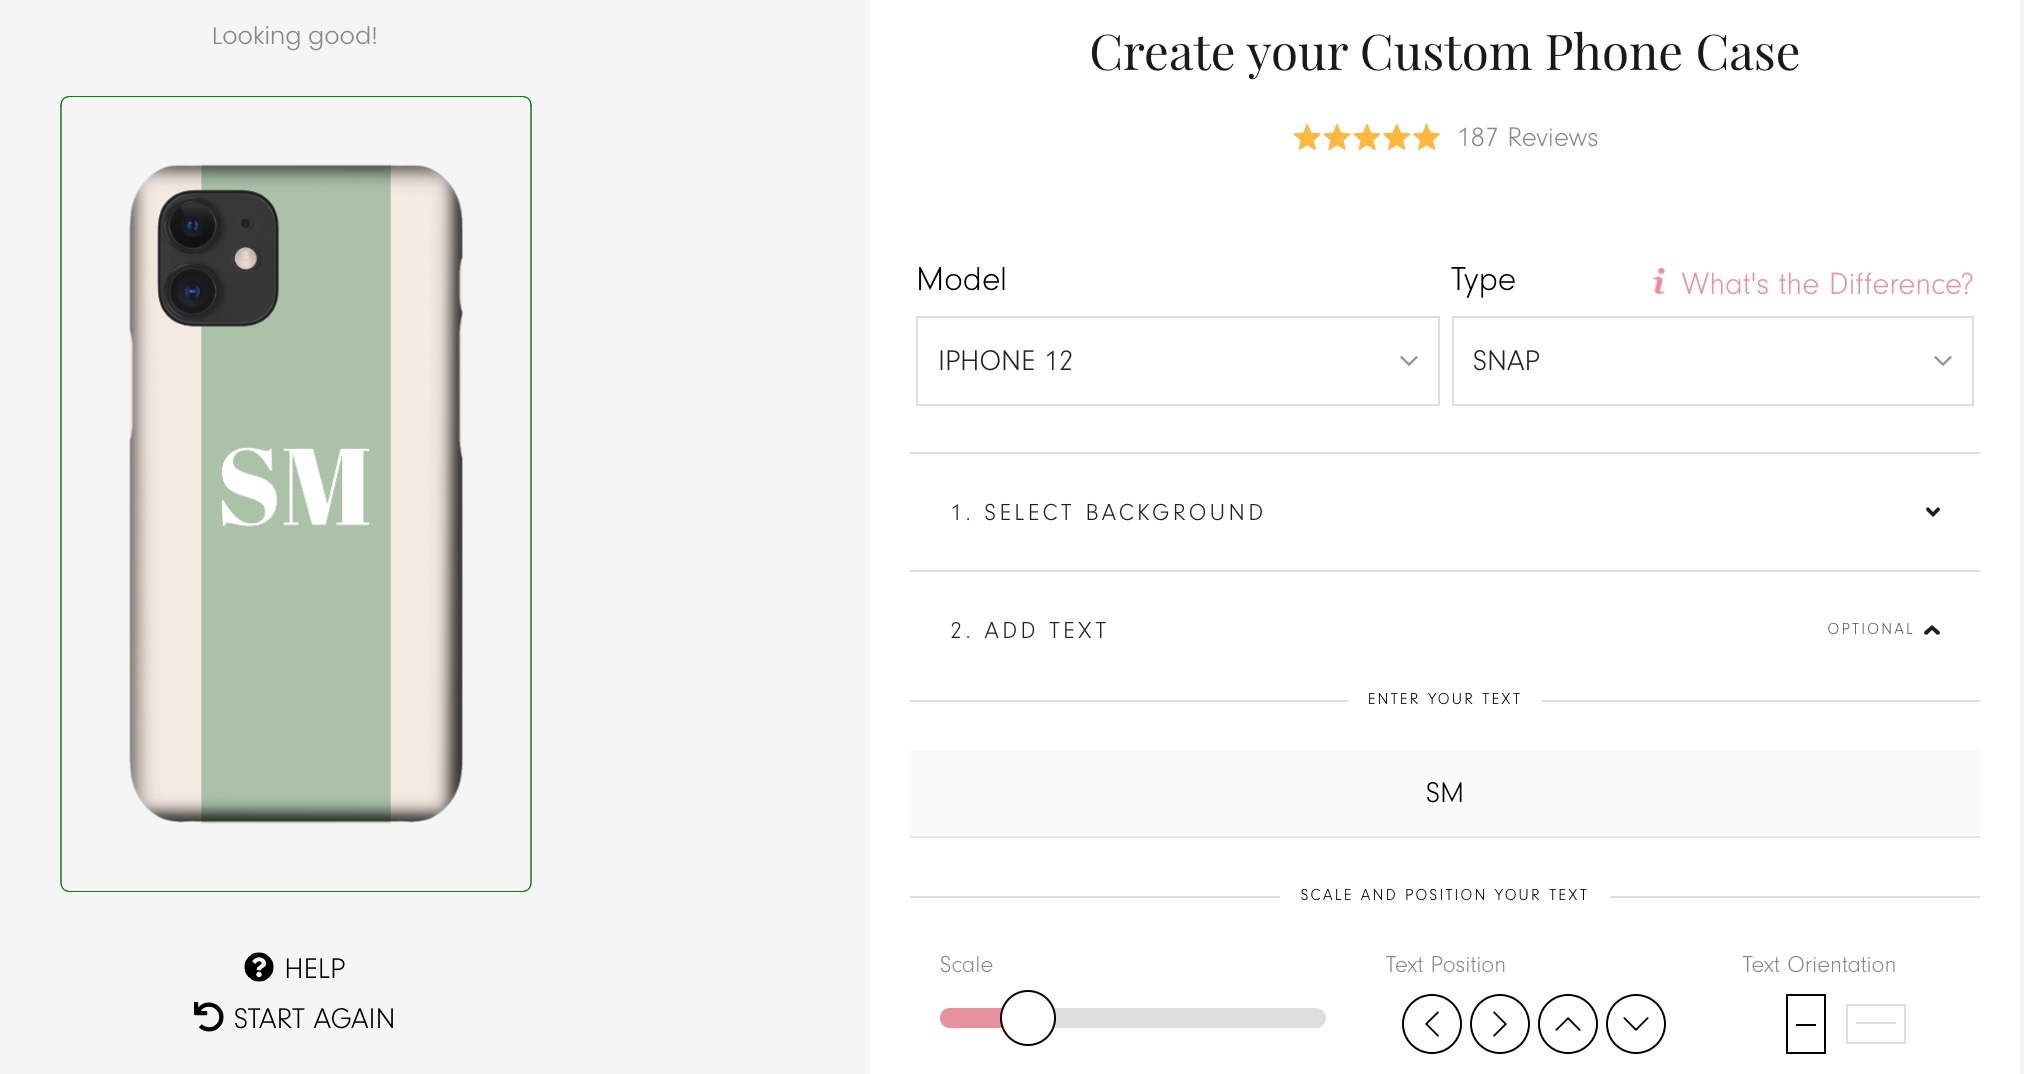Viewport: 2024px width, 1074px height.
Task: Expand the Select Background section
Action: (1932, 512)
